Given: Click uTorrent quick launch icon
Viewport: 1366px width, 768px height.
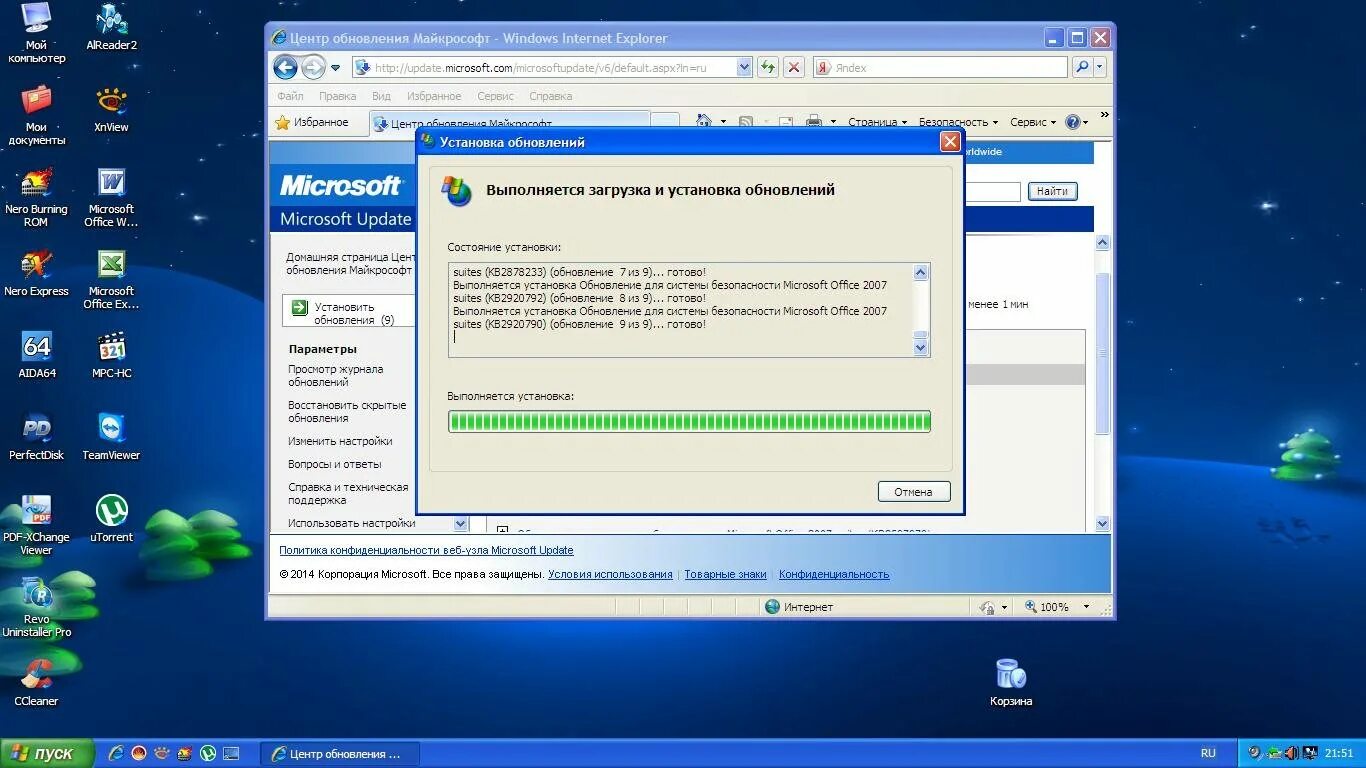Looking at the screenshot, I should (x=208, y=753).
